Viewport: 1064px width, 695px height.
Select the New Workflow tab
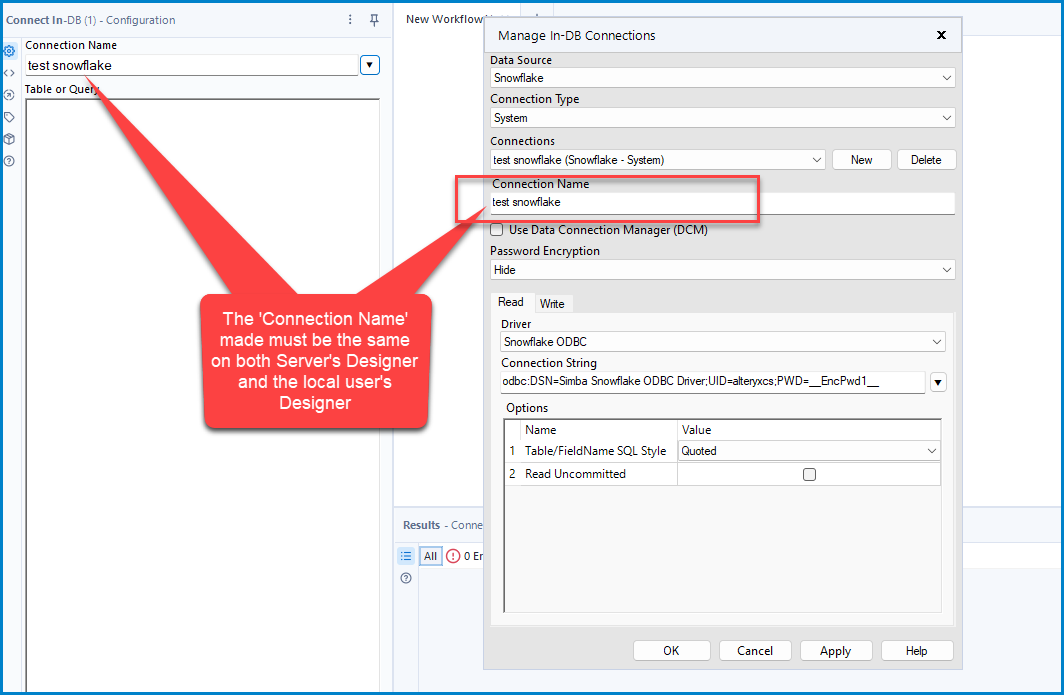click(x=444, y=19)
